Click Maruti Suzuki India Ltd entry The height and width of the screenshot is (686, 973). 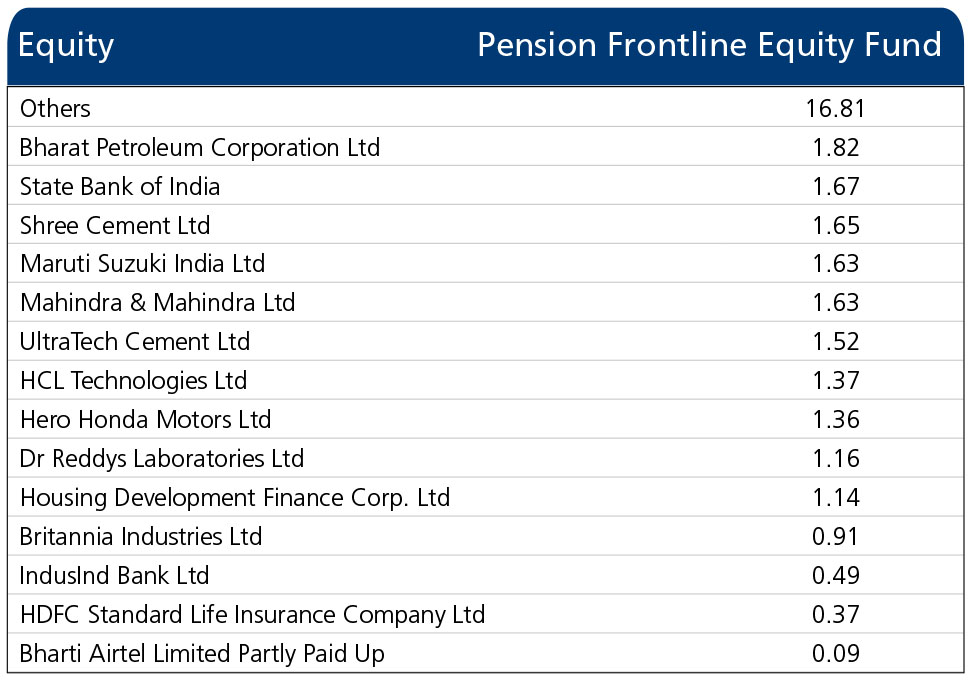coord(143,264)
